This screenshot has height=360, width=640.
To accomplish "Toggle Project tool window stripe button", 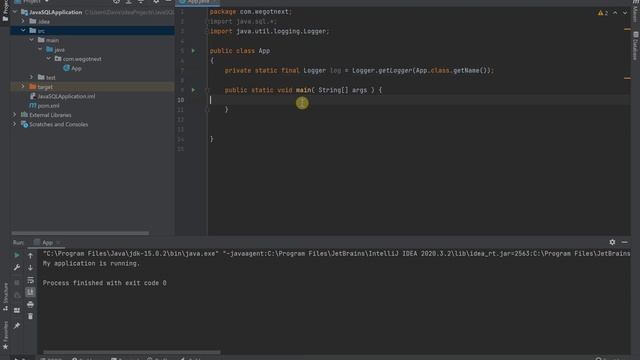I will coord(5,11).
